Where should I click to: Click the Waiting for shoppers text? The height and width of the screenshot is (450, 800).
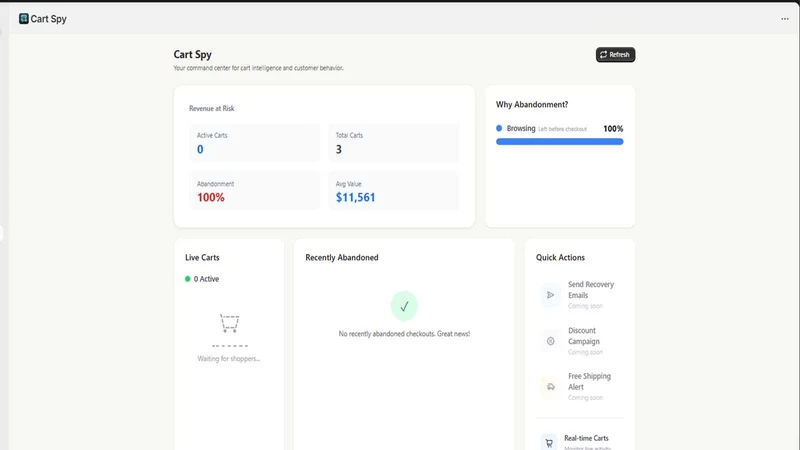tap(229, 359)
